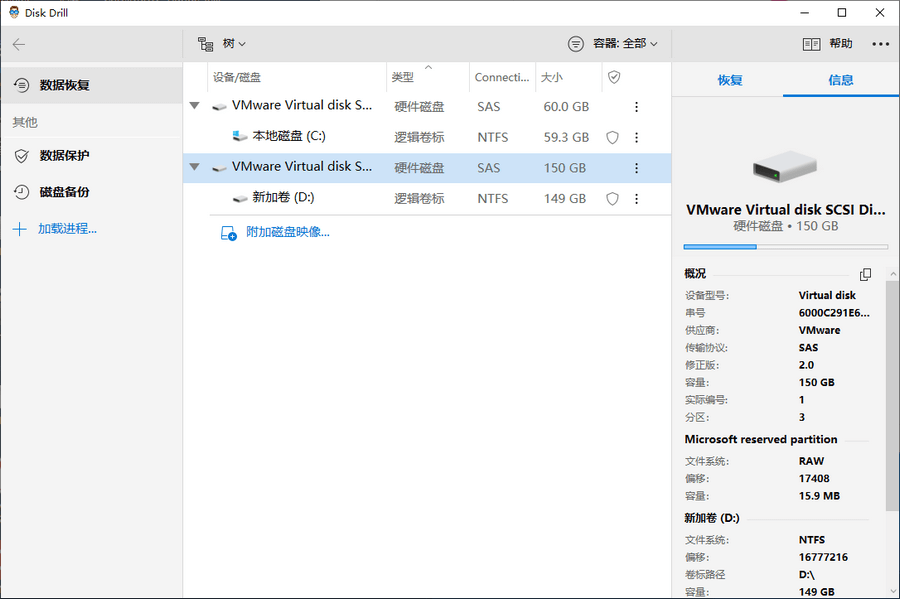900x599 pixels.
Task: Click the 附加磁盘映像 disk image icon
Action: coord(228,233)
